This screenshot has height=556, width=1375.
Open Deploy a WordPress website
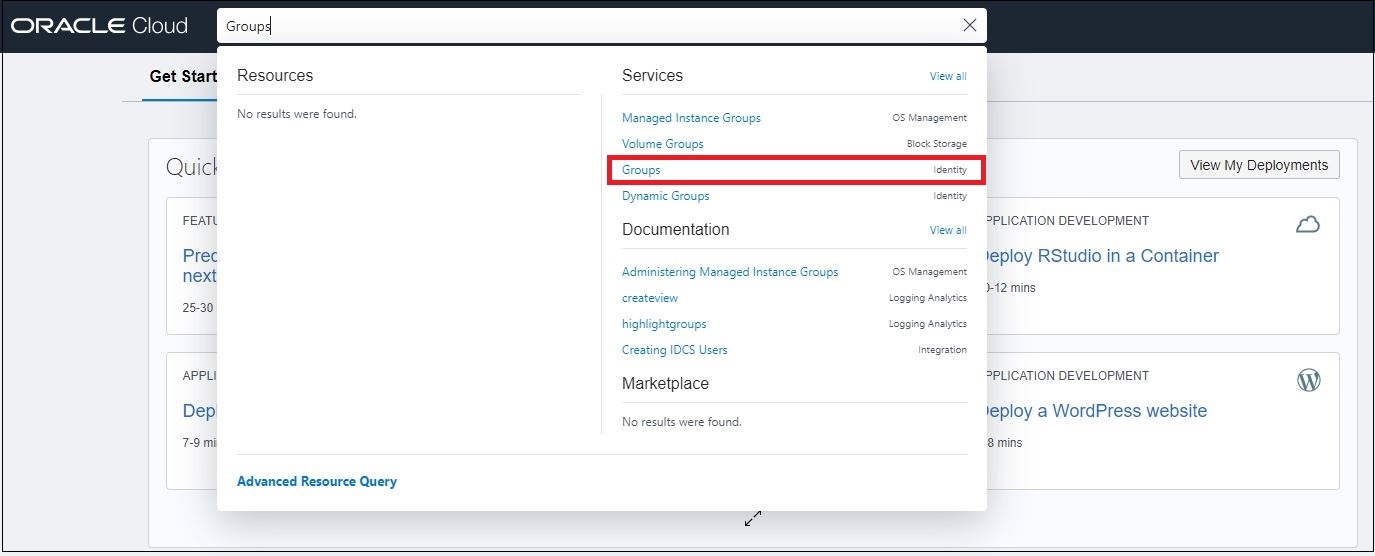(x=1094, y=411)
